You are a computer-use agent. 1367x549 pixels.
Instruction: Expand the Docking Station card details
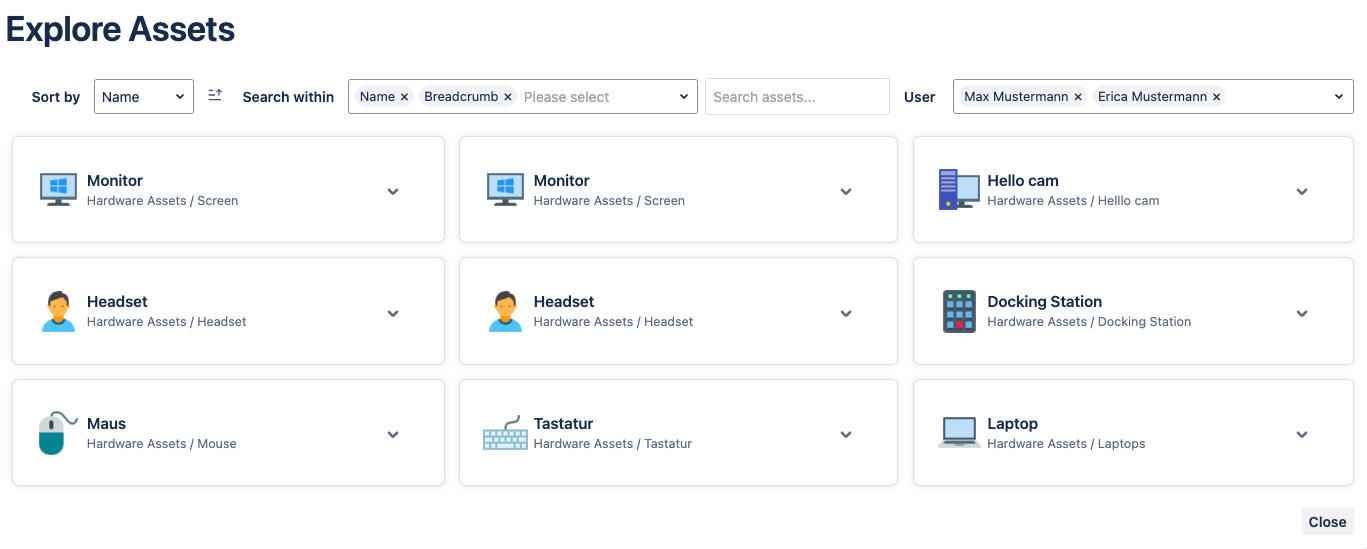pos(1302,313)
